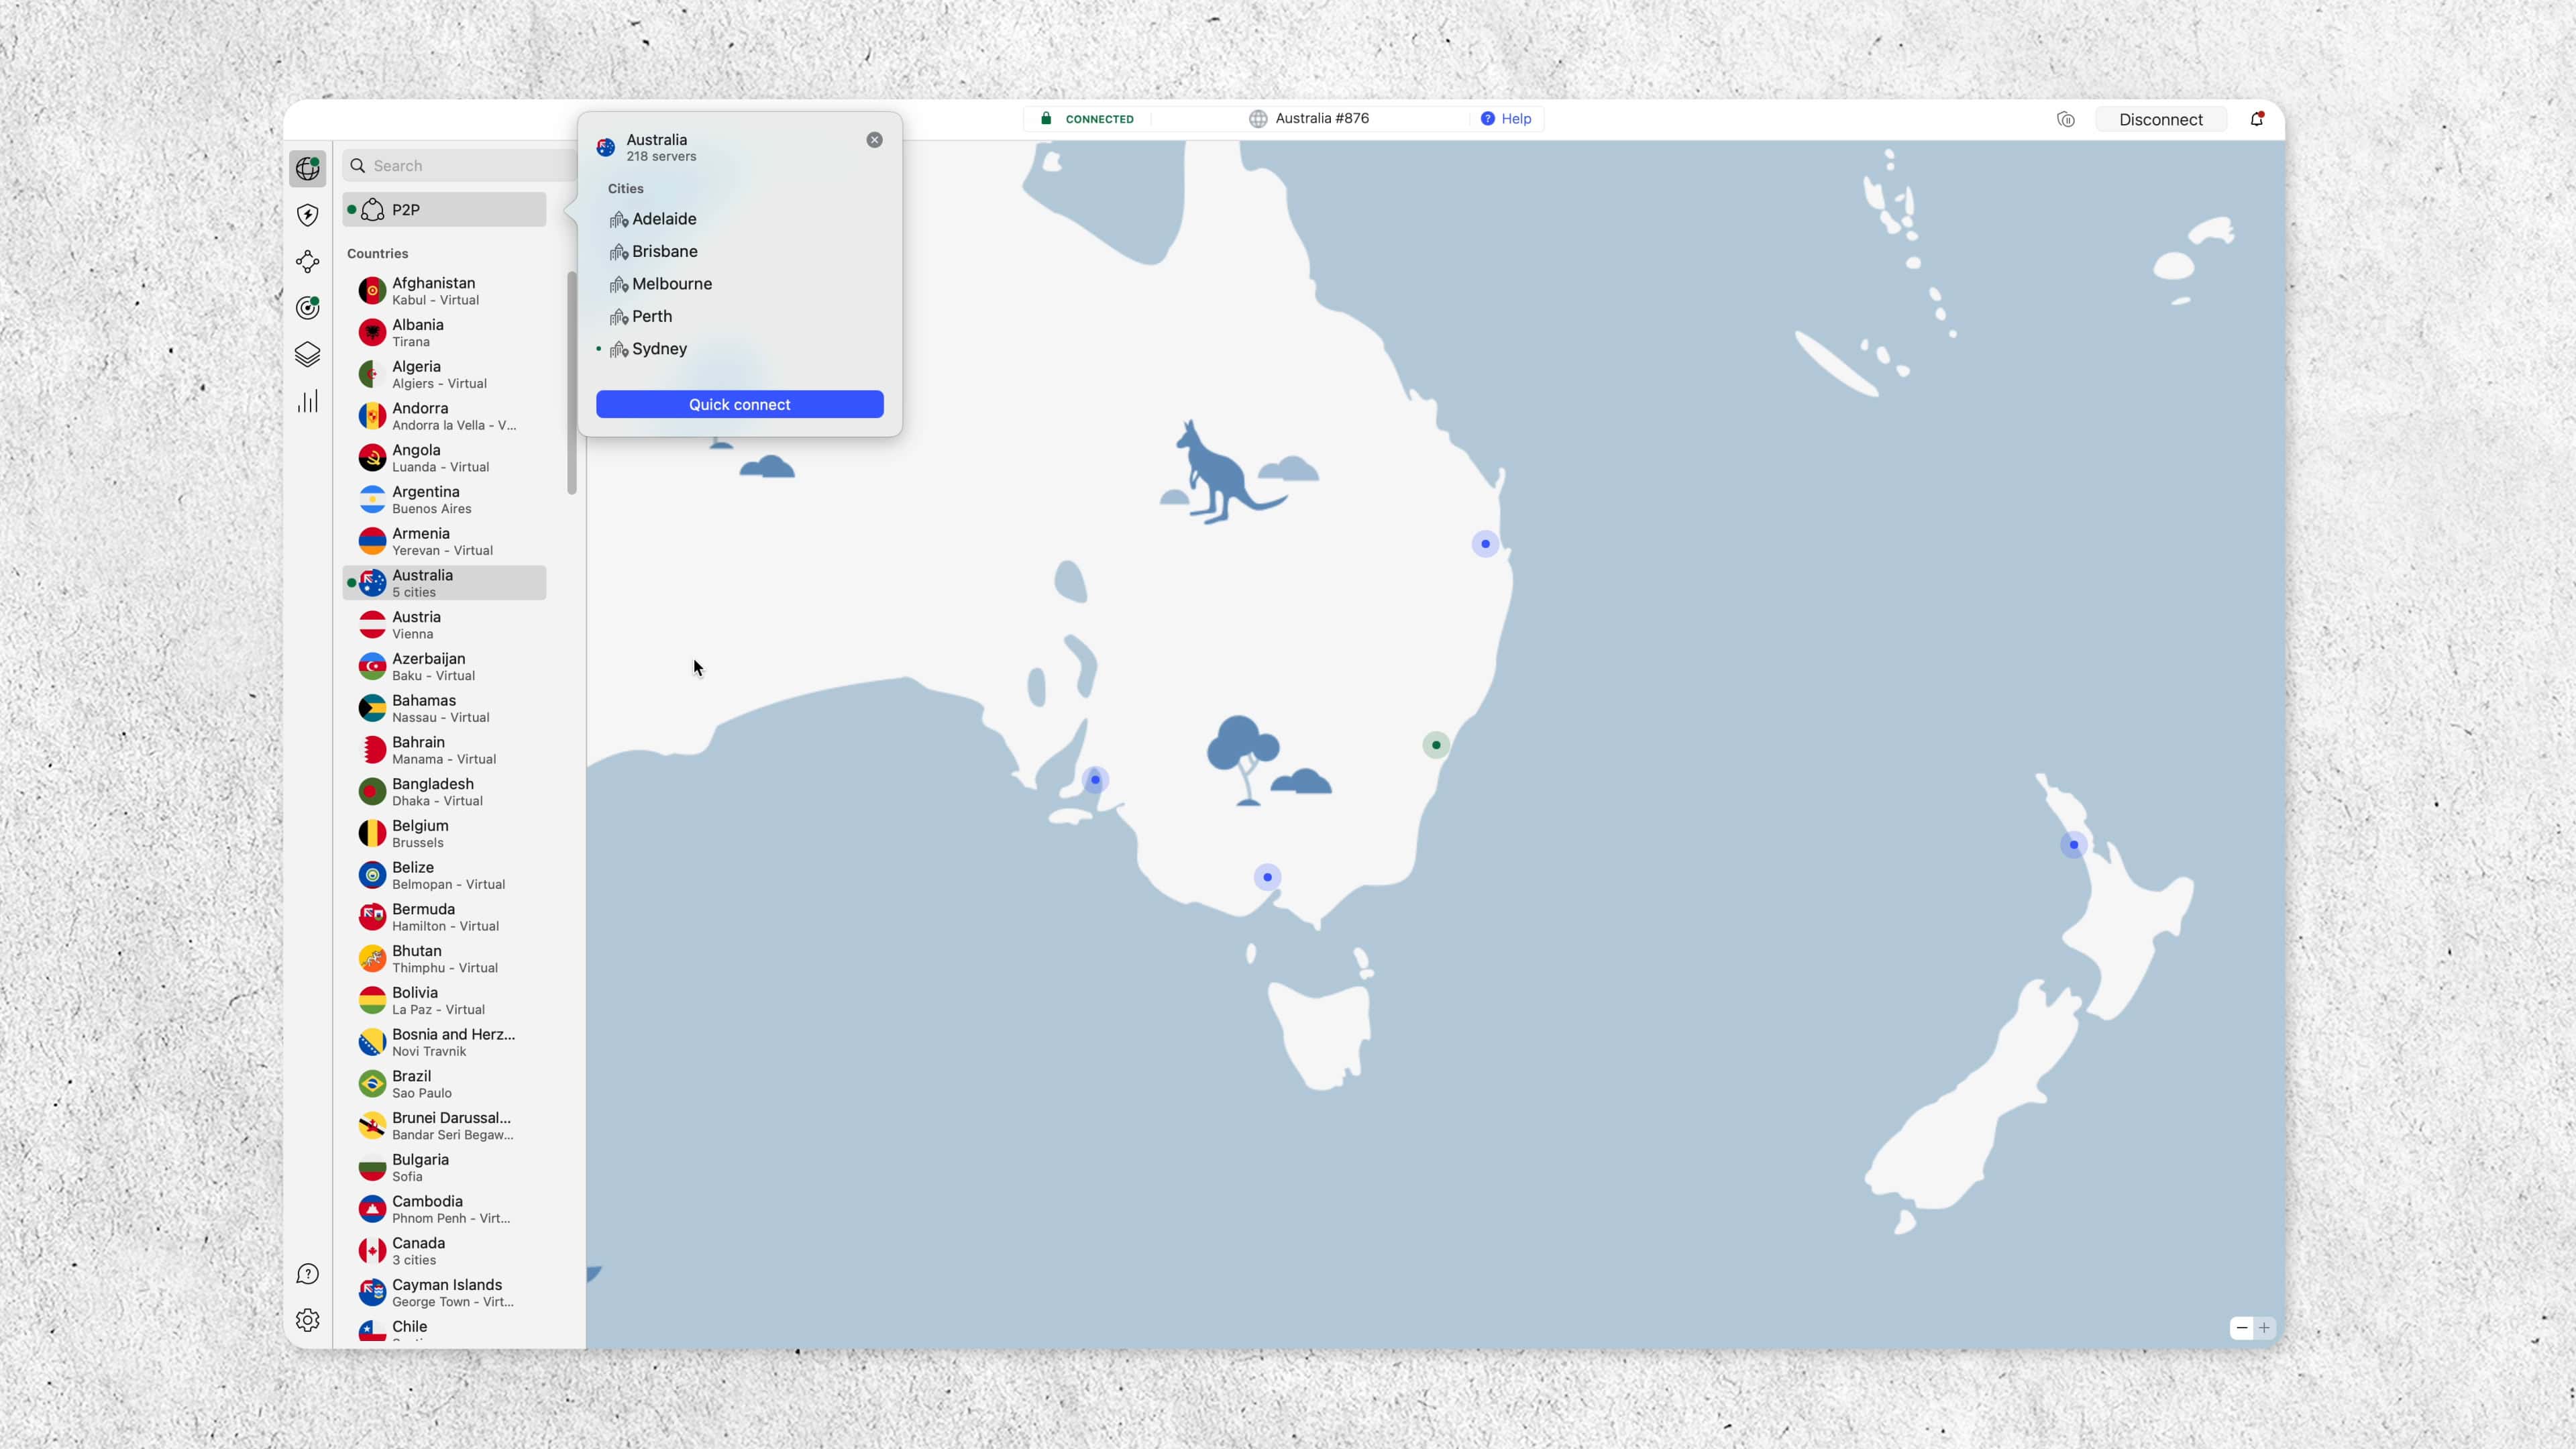Open the help question-mark bubble
The width and height of the screenshot is (2576, 1449).
307,1273
